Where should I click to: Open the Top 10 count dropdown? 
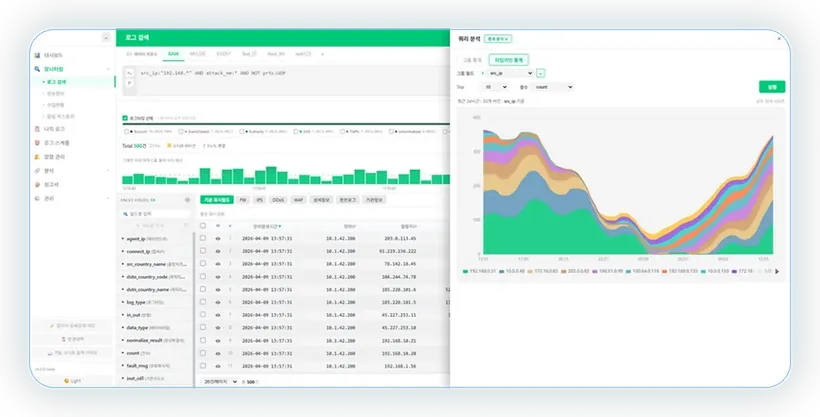click(x=493, y=87)
